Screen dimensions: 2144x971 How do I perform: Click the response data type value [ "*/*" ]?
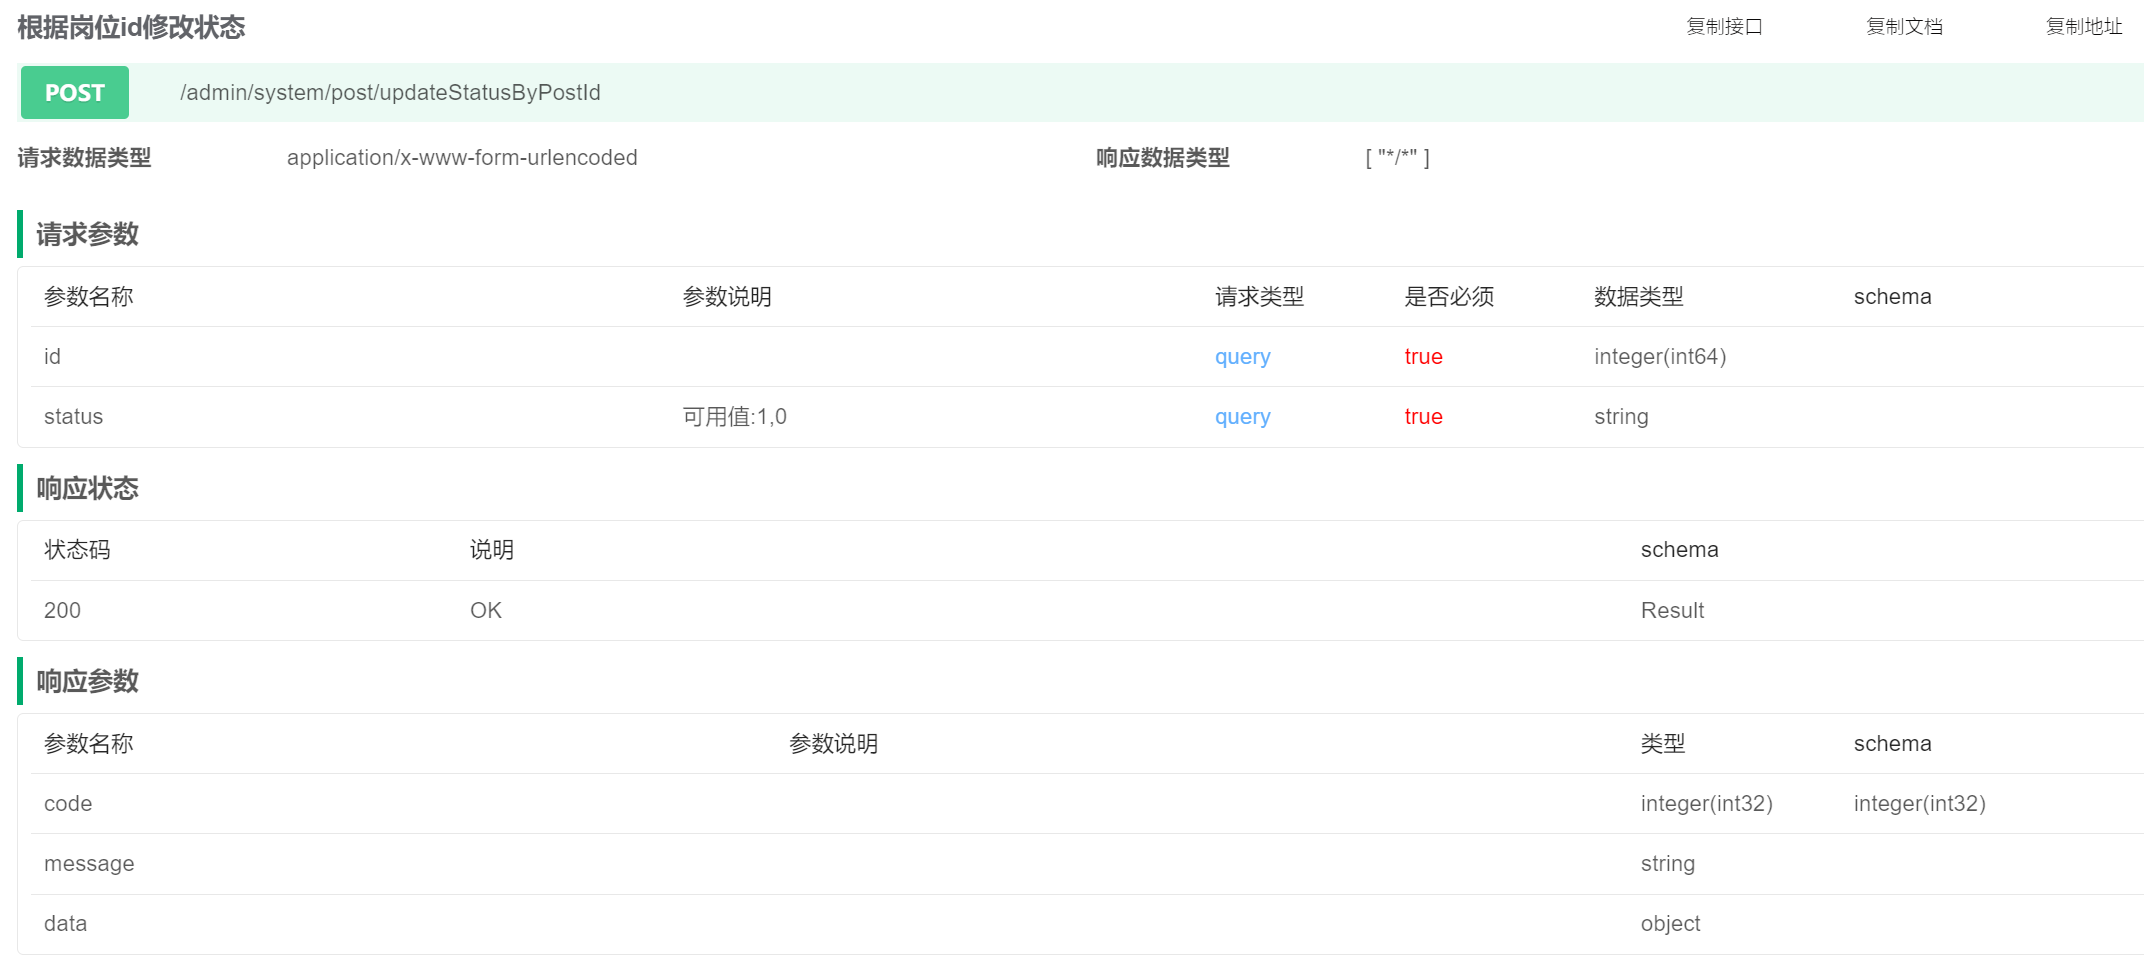[1398, 158]
